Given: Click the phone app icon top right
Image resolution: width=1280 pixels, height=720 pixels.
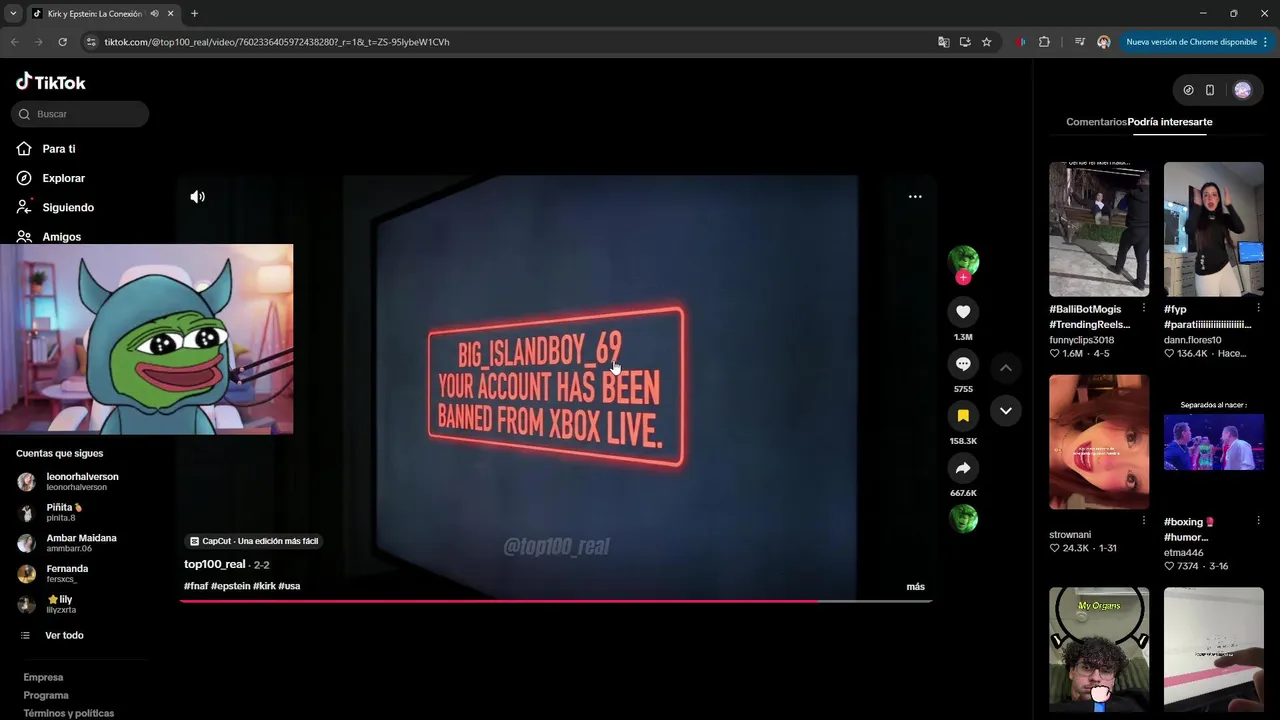Looking at the screenshot, I should point(1210,90).
